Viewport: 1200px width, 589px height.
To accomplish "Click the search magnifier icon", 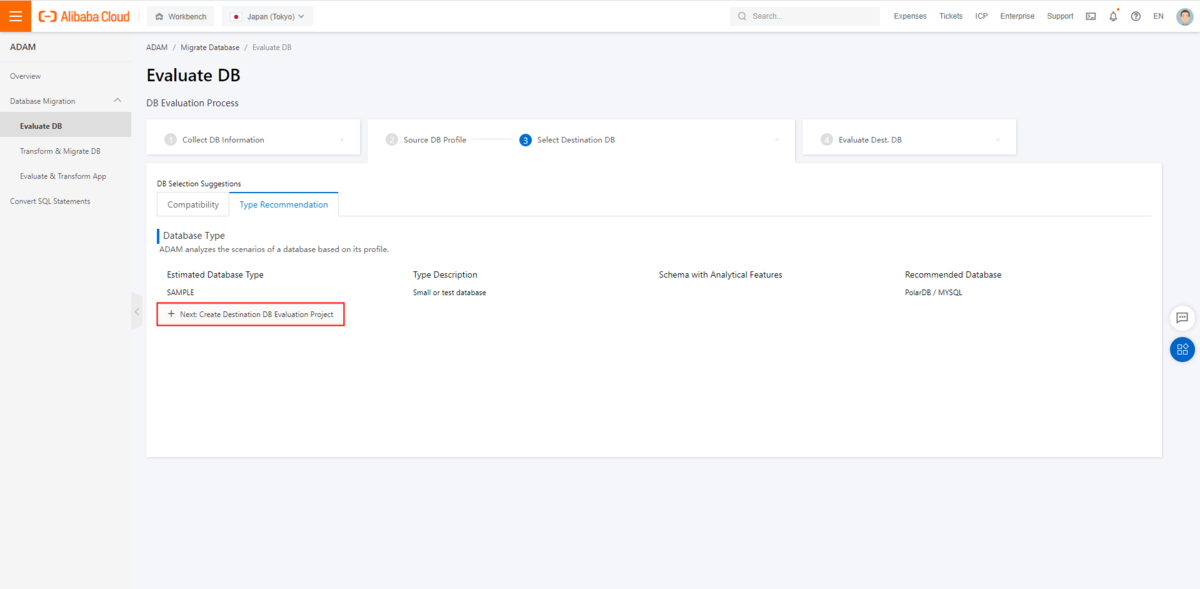I will pos(742,16).
